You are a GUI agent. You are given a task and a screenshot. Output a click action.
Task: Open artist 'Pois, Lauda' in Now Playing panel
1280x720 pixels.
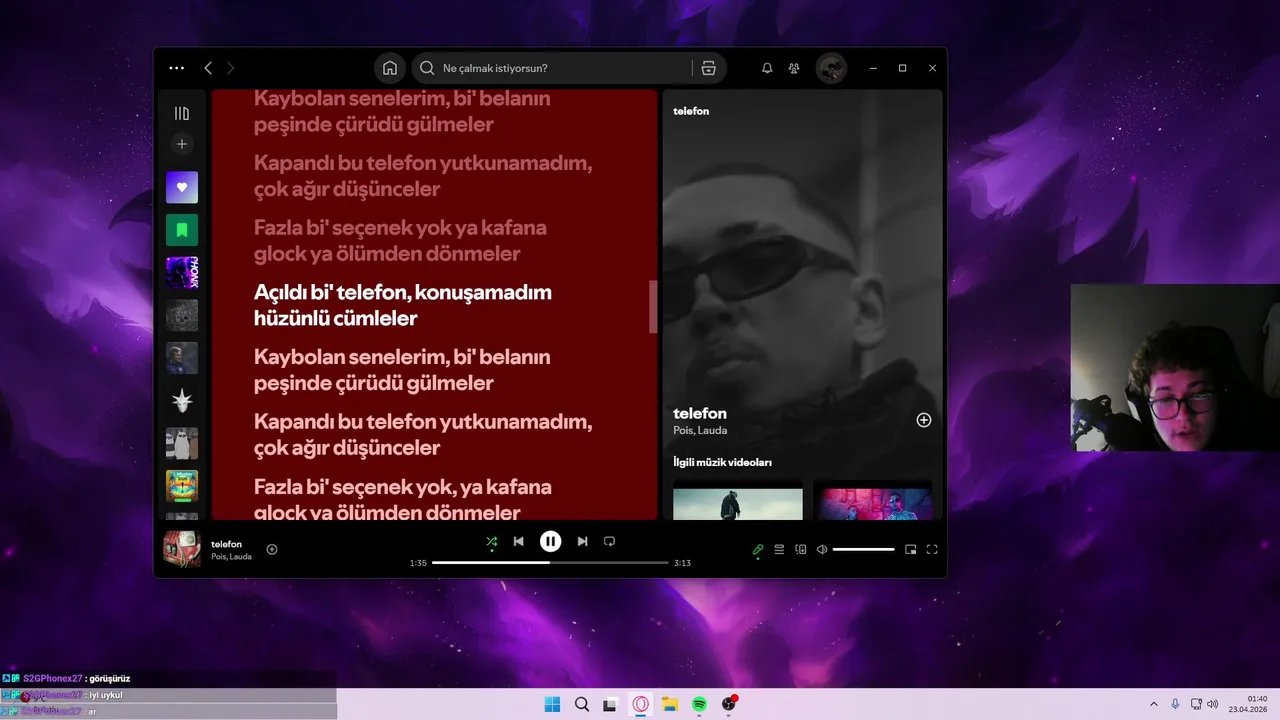point(700,430)
